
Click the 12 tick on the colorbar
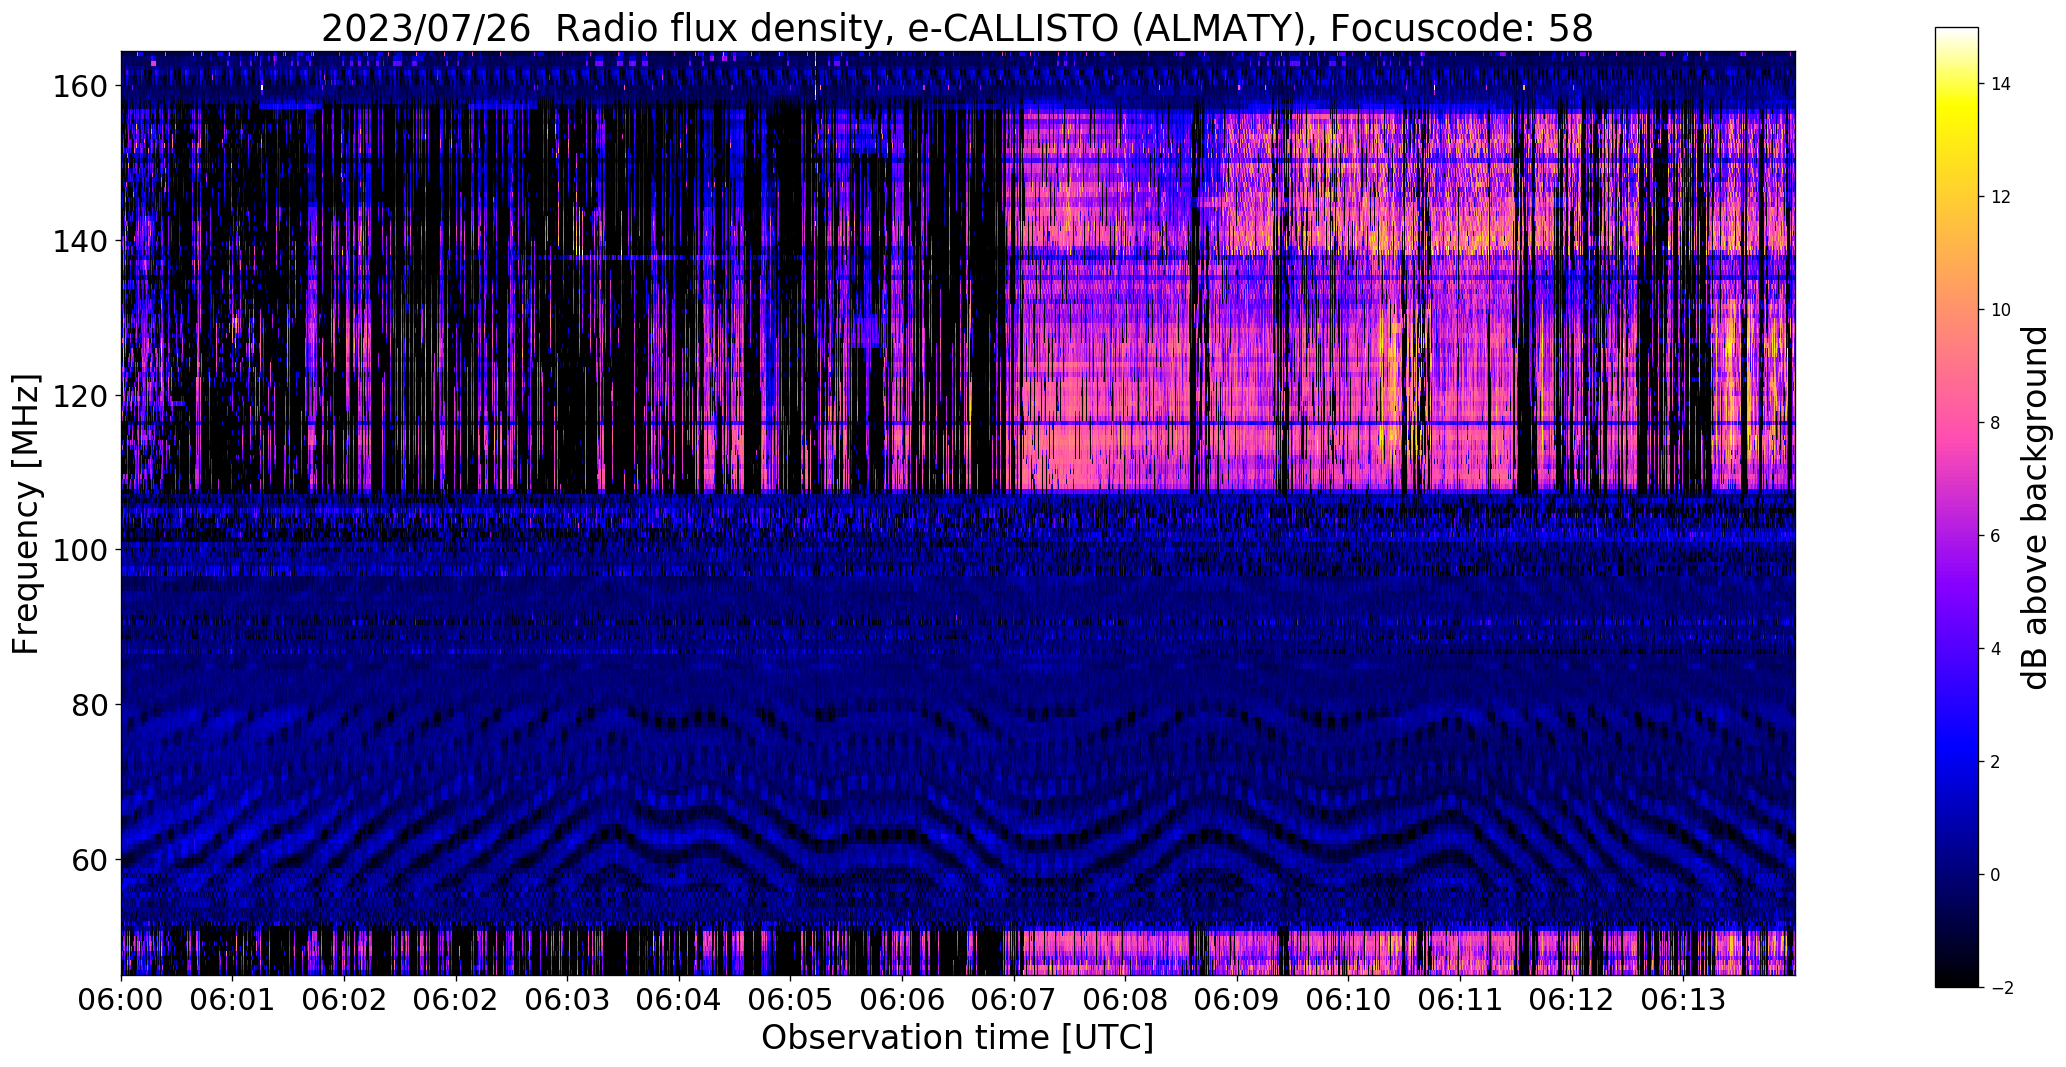click(x=2000, y=197)
